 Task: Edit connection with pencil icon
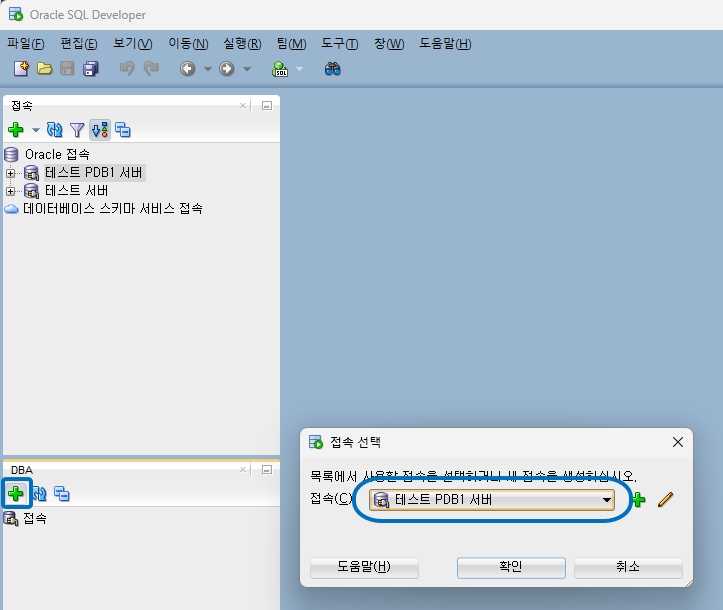[x=665, y=499]
